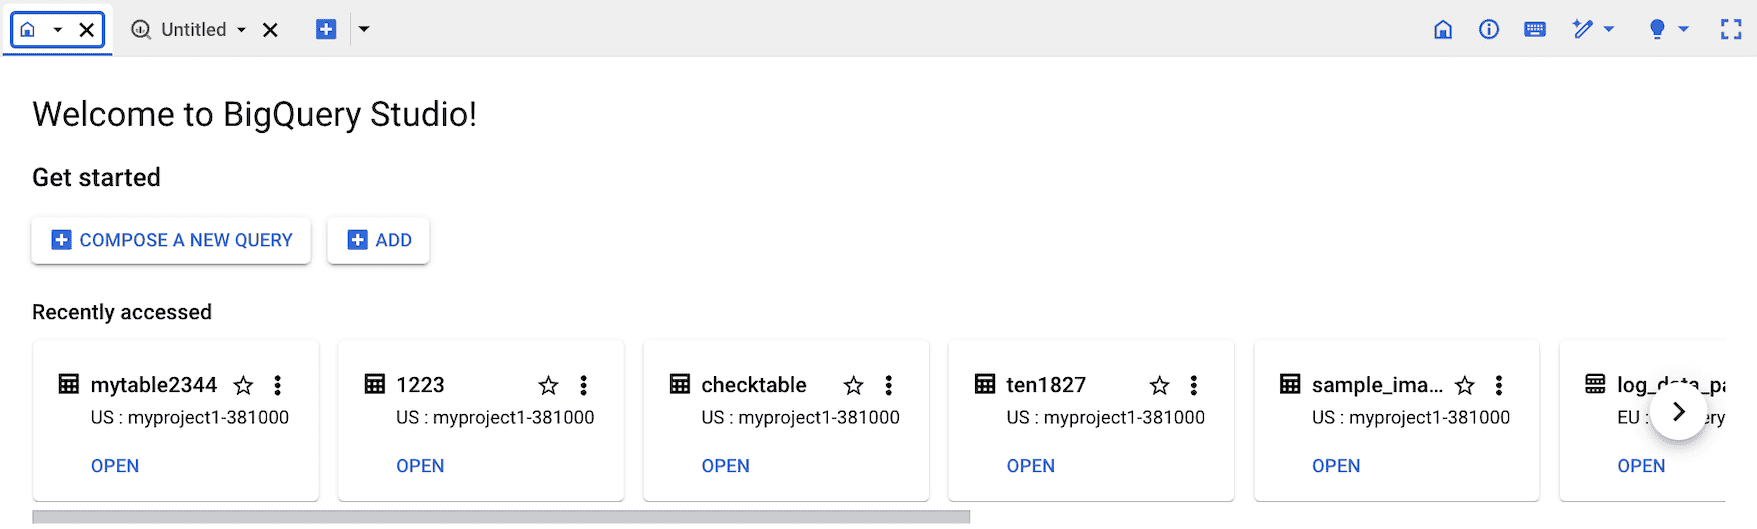Show keyboard shortcuts icon
This screenshot has width=1757, height=529.
pyautogui.click(x=1535, y=30)
